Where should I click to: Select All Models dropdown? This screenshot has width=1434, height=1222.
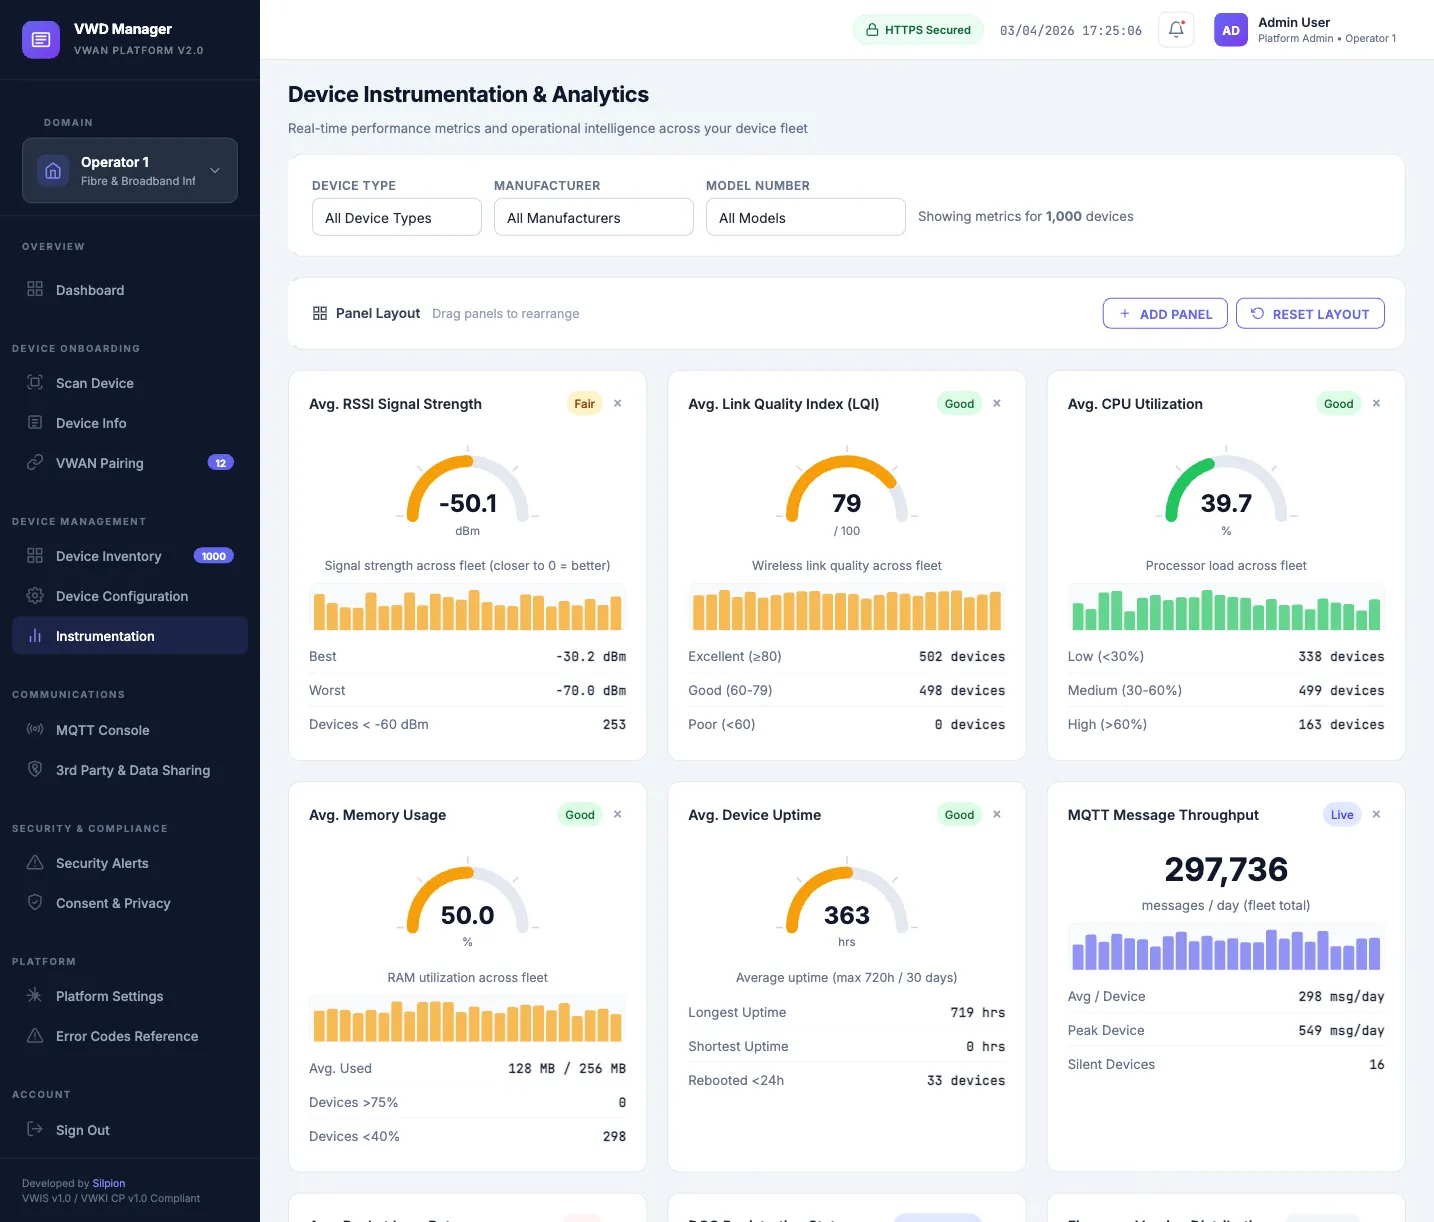[x=805, y=217]
